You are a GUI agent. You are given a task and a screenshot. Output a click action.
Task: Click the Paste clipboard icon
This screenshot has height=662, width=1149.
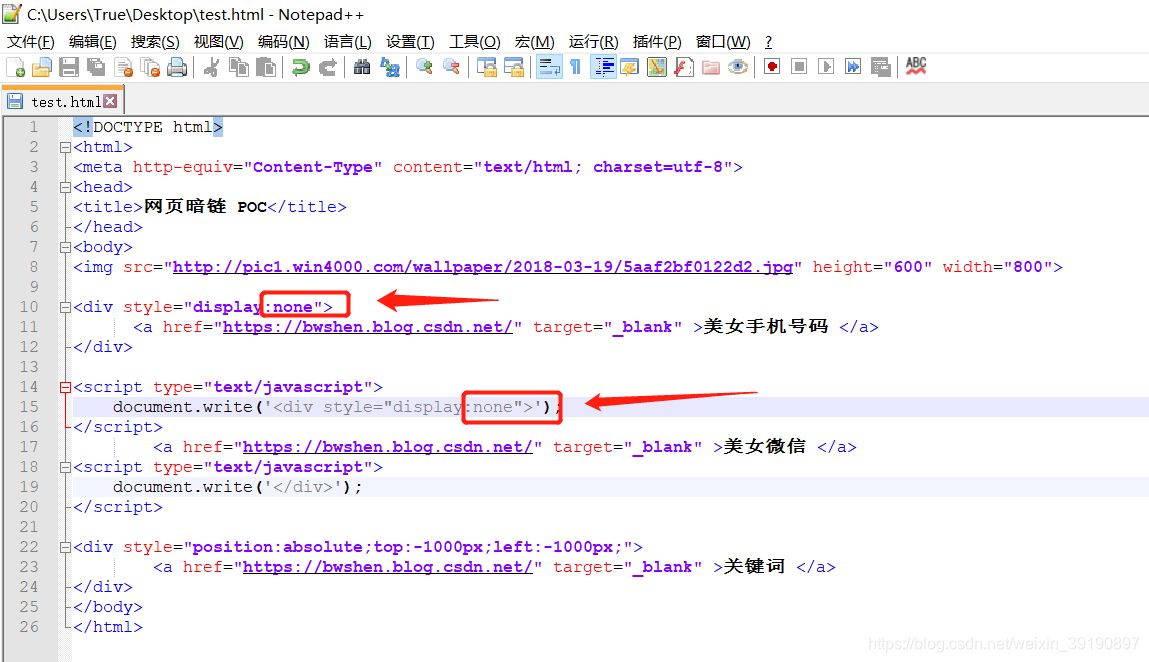point(266,67)
